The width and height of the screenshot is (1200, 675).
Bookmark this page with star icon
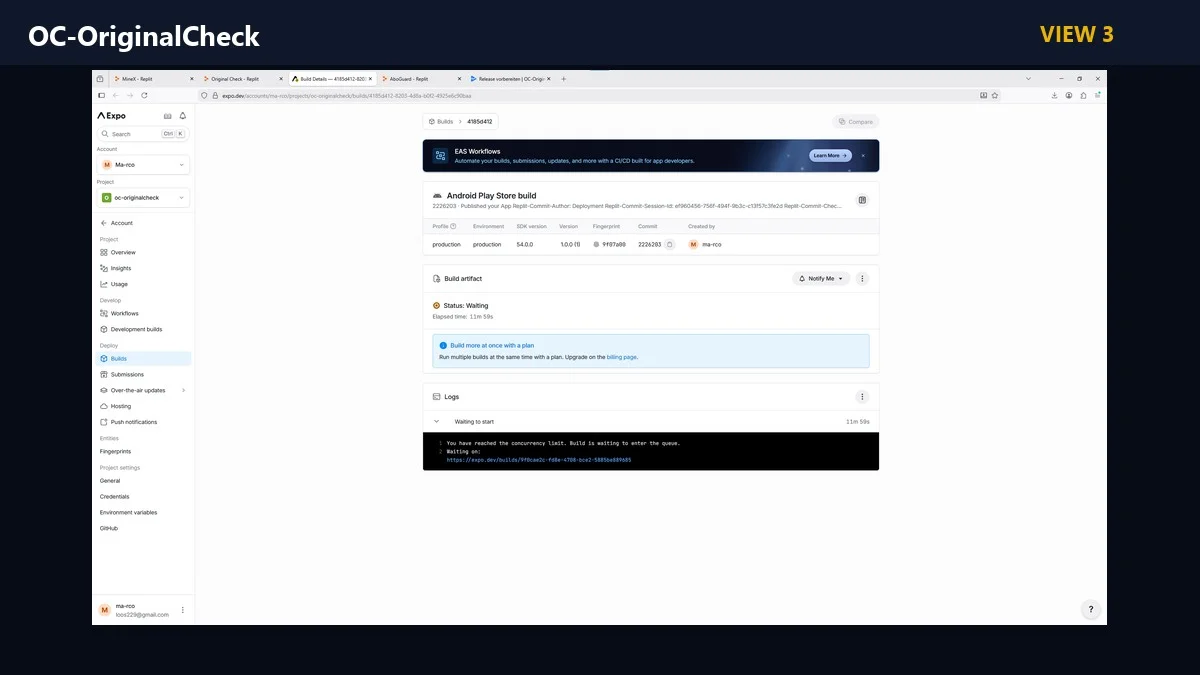tap(995, 95)
